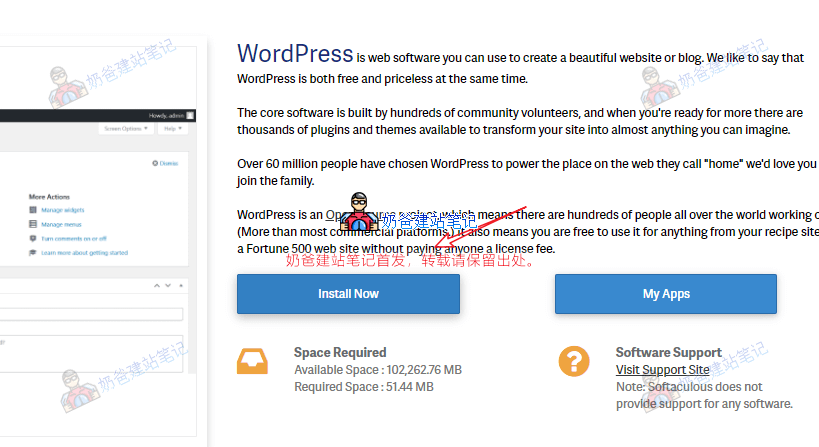The width and height of the screenshot is (819, 447).
Task: Click the Space Required inbox icon
Action: [252, 361]
